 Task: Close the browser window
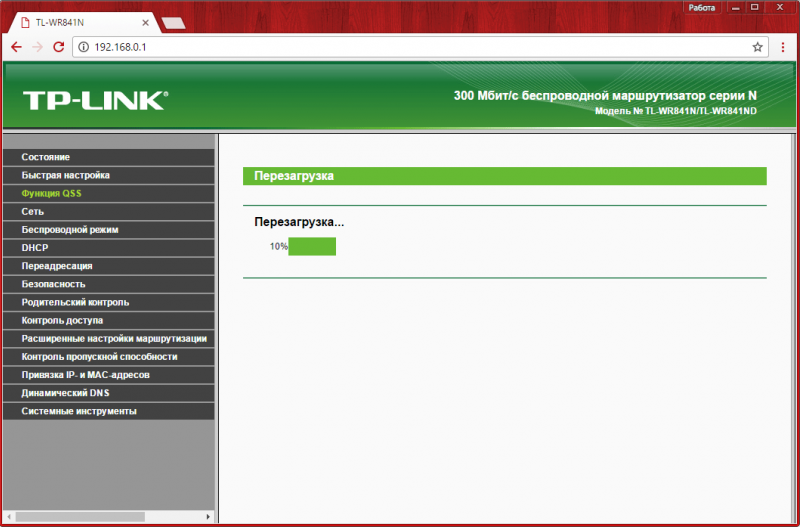780,8
